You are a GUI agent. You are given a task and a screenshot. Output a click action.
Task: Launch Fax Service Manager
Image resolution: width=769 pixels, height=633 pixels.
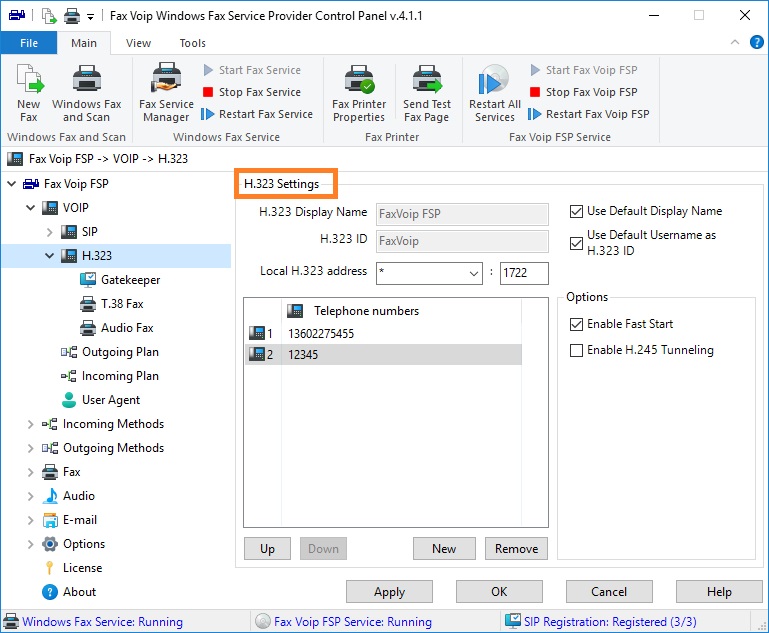166,92
